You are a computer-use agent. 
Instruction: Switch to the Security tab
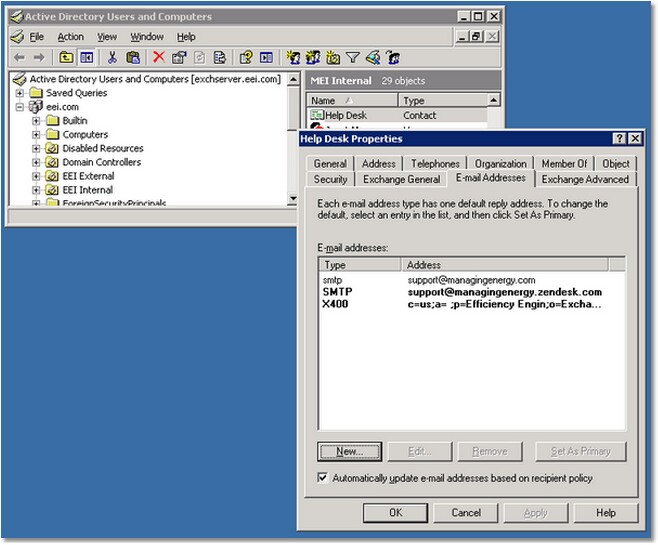[x=330, y=179]
